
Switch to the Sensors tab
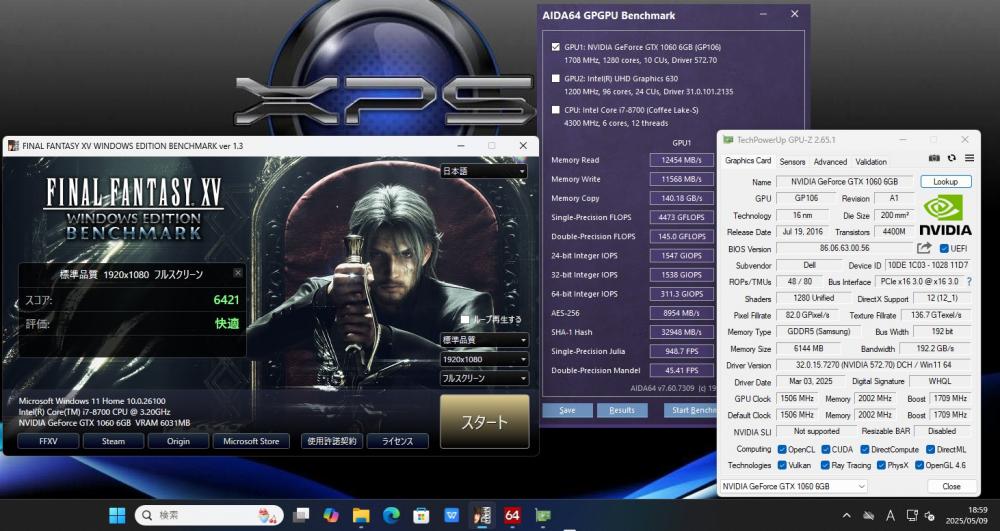click(x=792, y=162)
